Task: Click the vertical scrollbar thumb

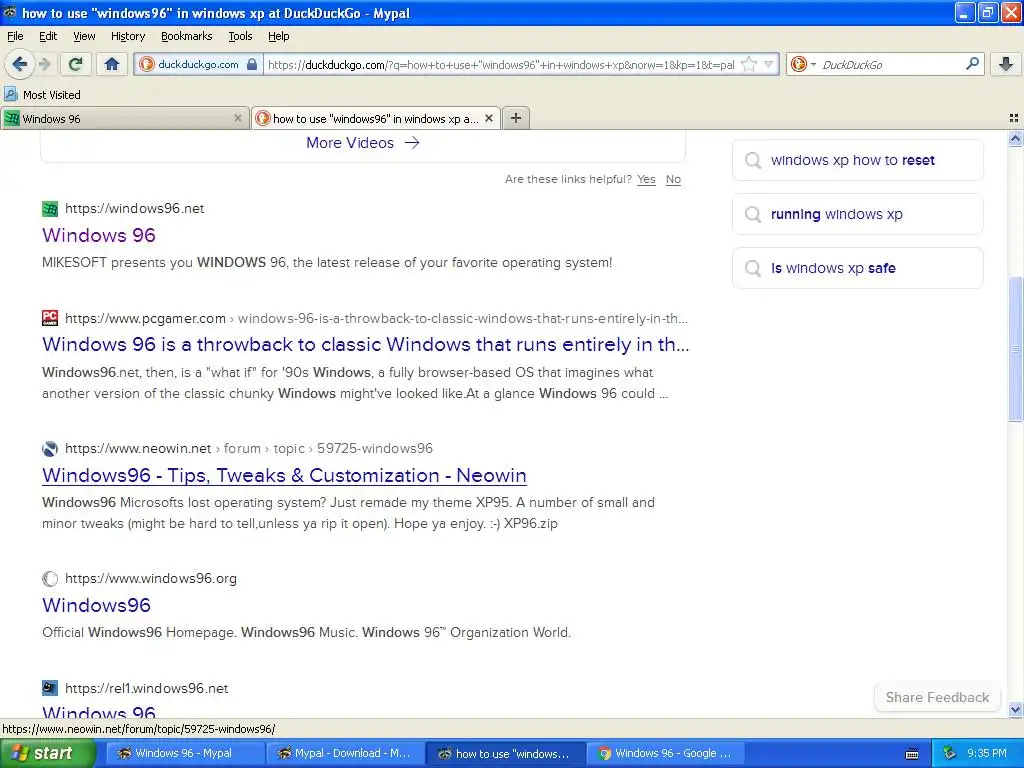Action: tap(1015, 349)
